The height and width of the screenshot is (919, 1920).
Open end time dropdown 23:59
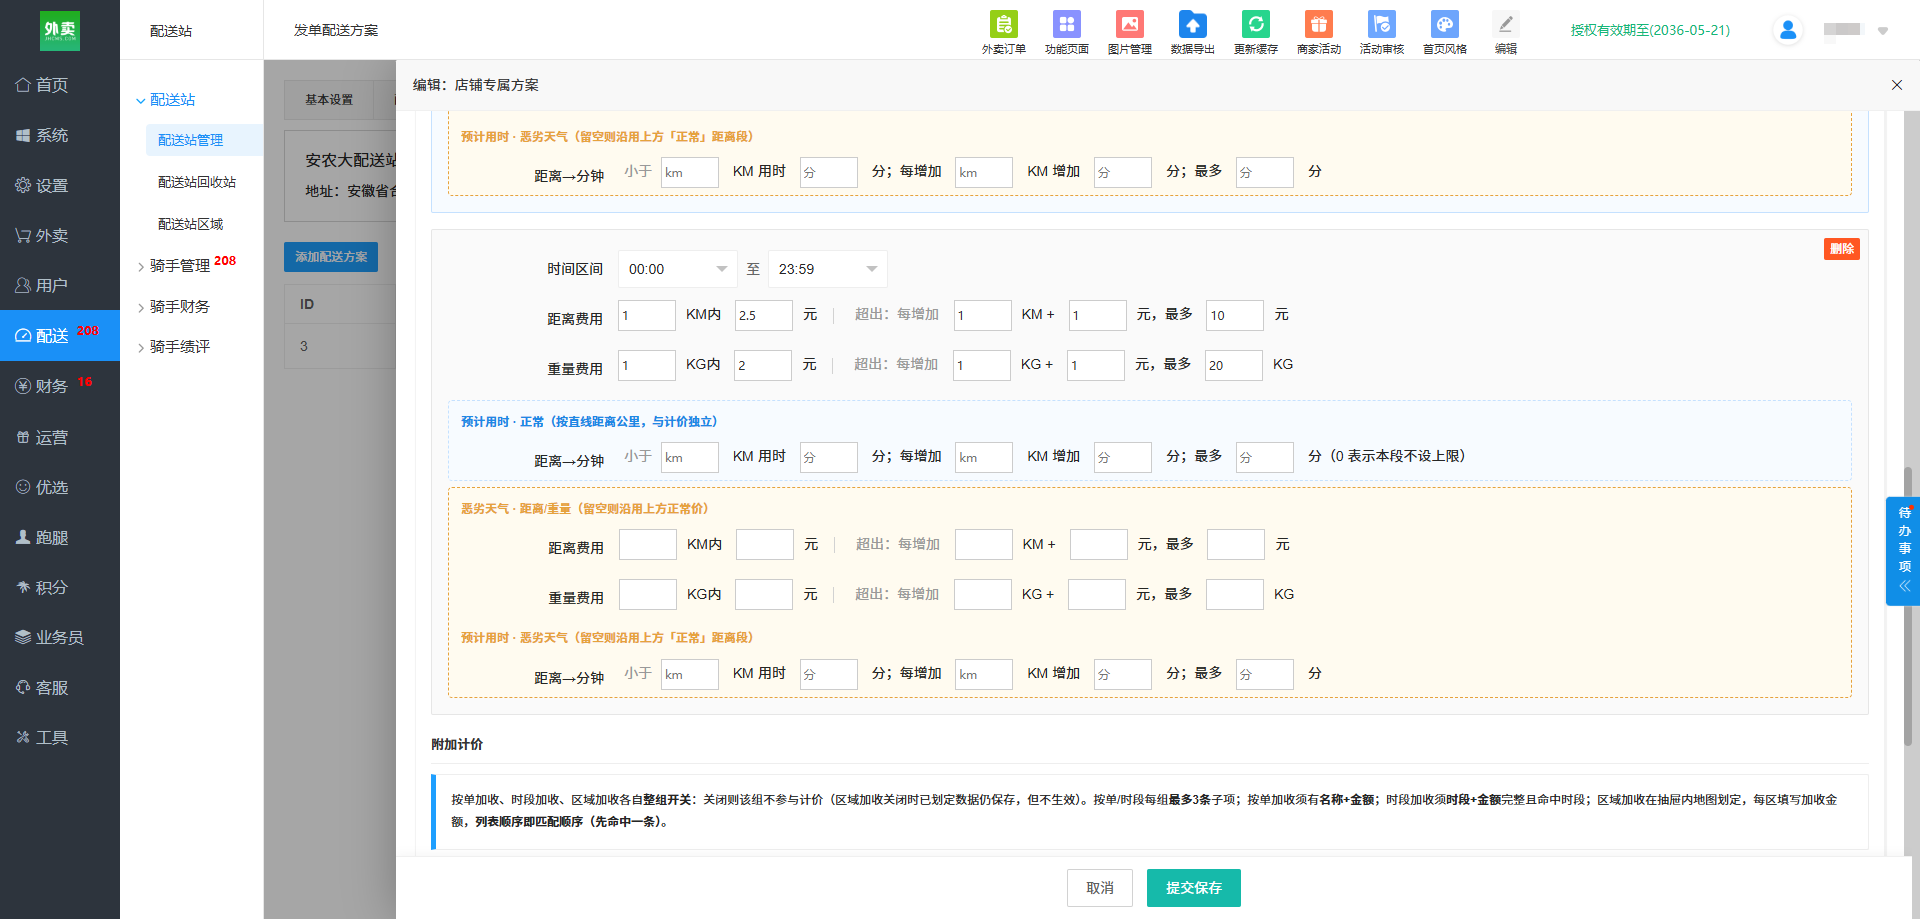[x=828, y=269]
